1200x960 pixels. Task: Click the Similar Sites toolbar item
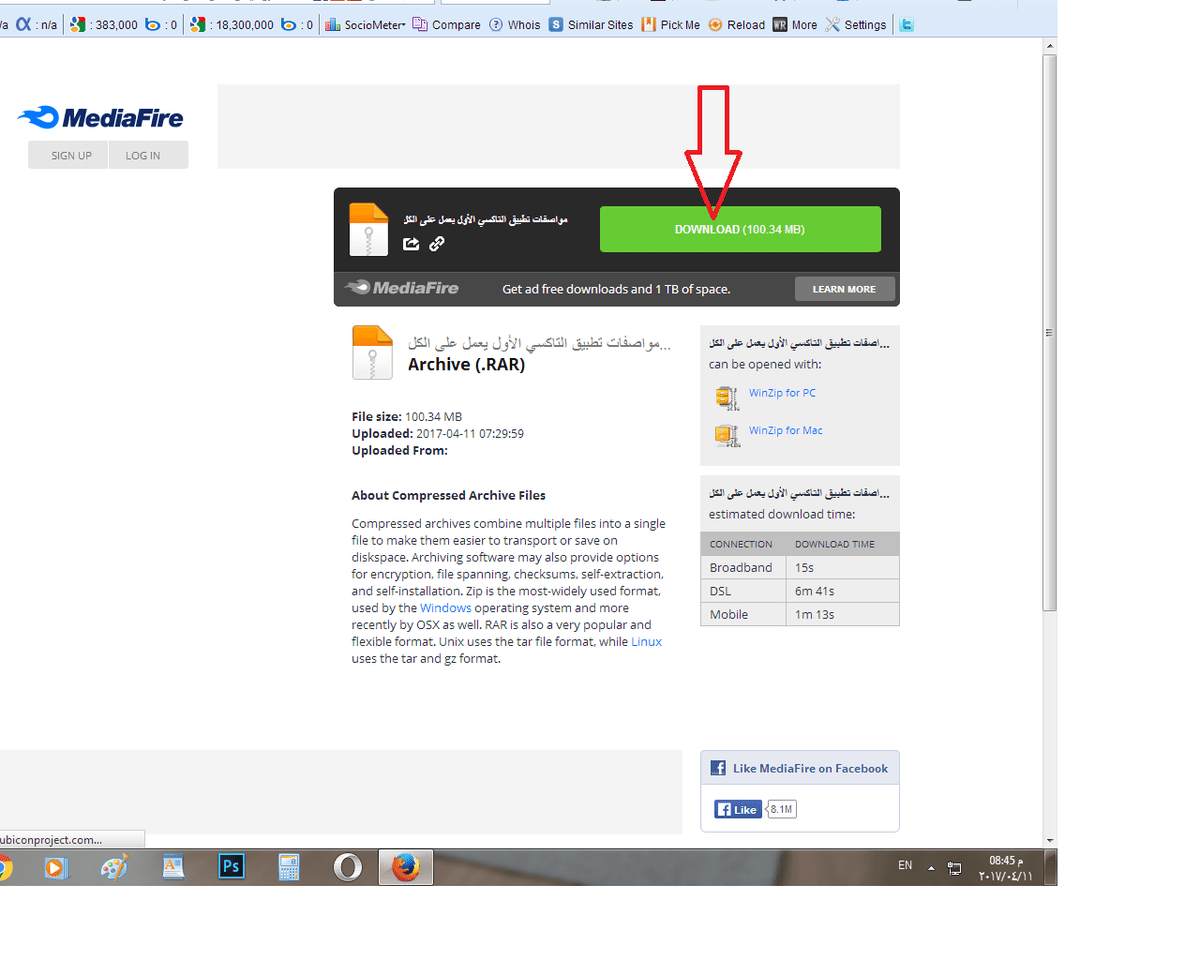click(x=590, y=25)
